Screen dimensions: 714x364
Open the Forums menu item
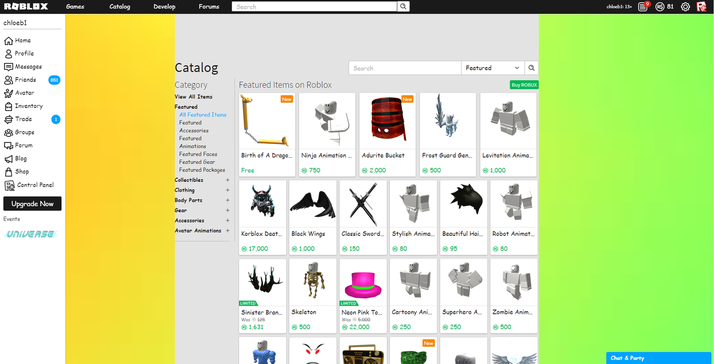coord(209,6)
